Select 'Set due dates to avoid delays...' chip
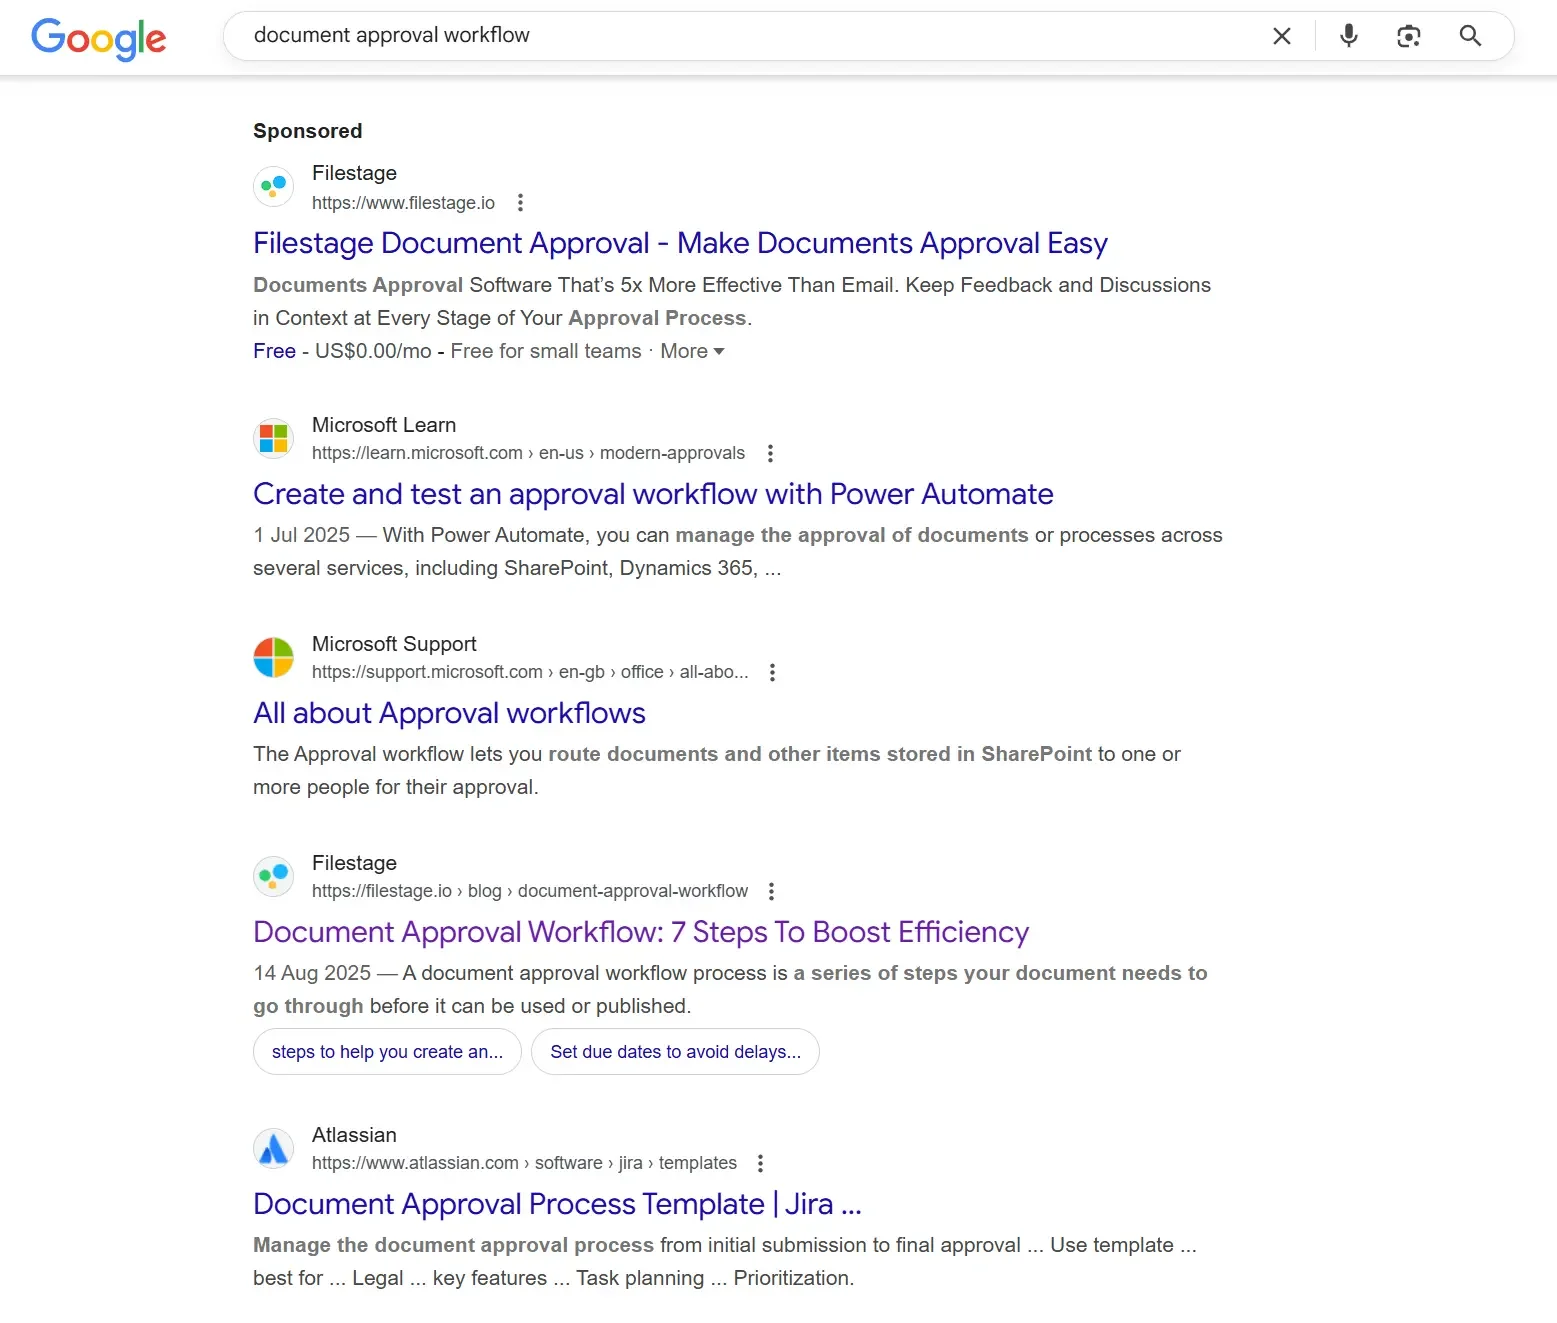The image size is (1557, 1323). click(675, 1052)
